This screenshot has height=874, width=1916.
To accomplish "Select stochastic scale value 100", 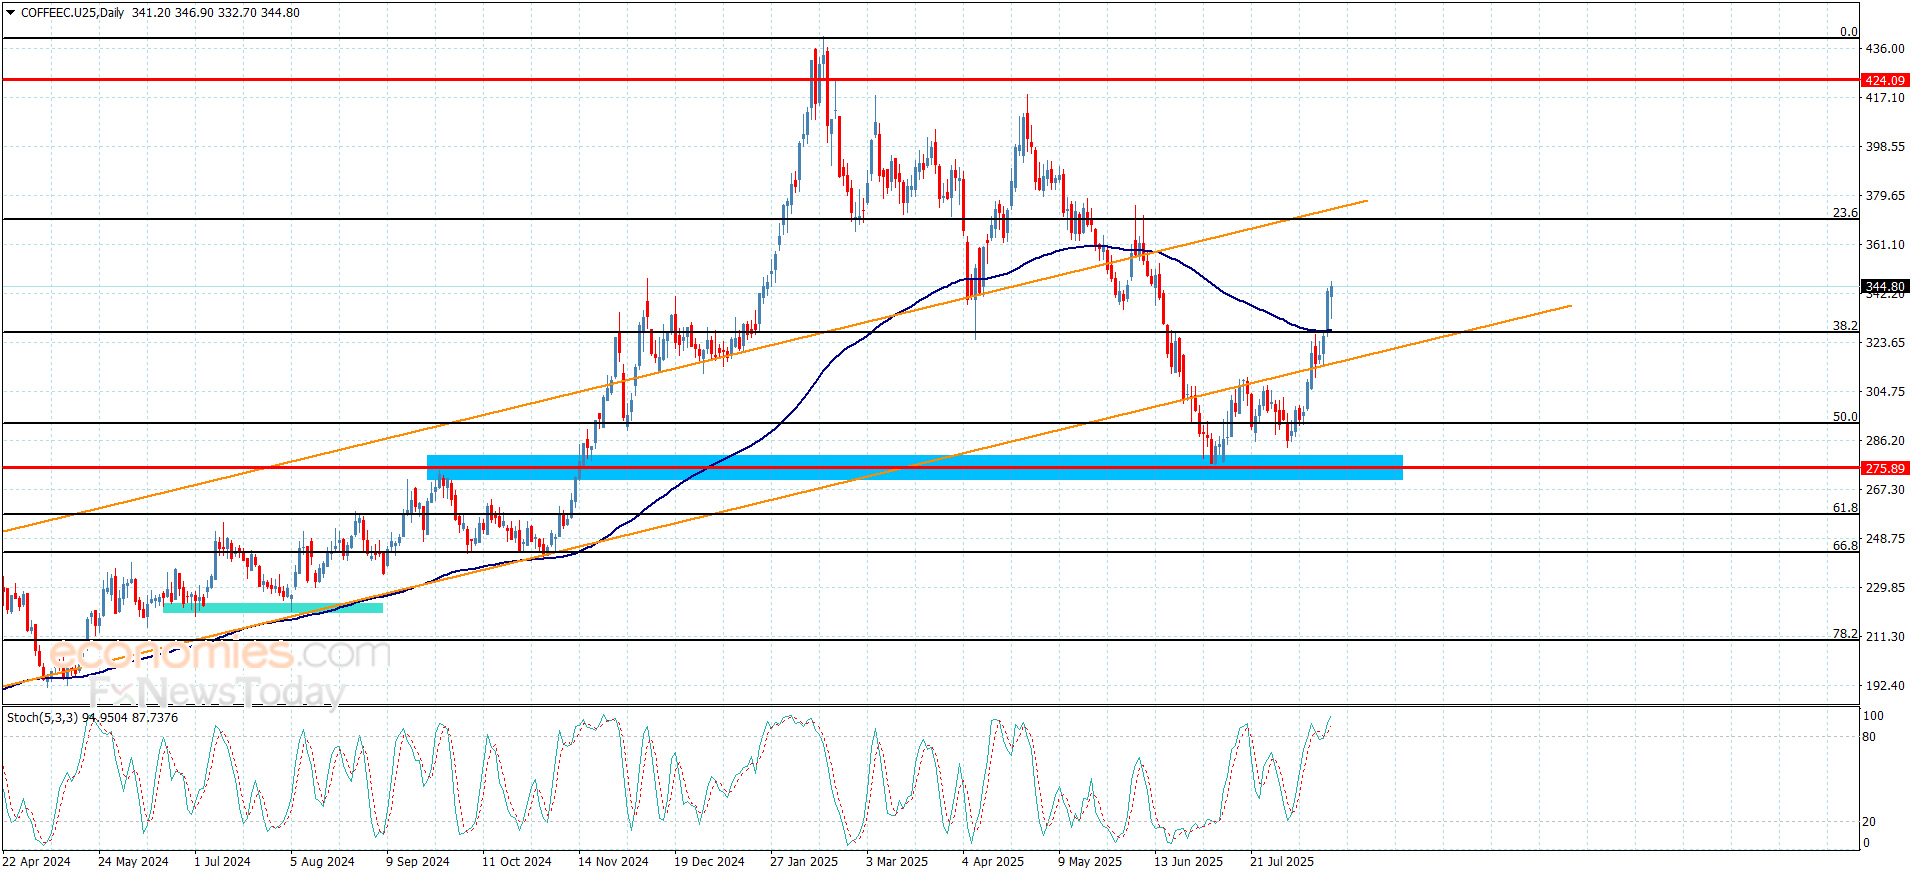I will (x=1874, y=717).
